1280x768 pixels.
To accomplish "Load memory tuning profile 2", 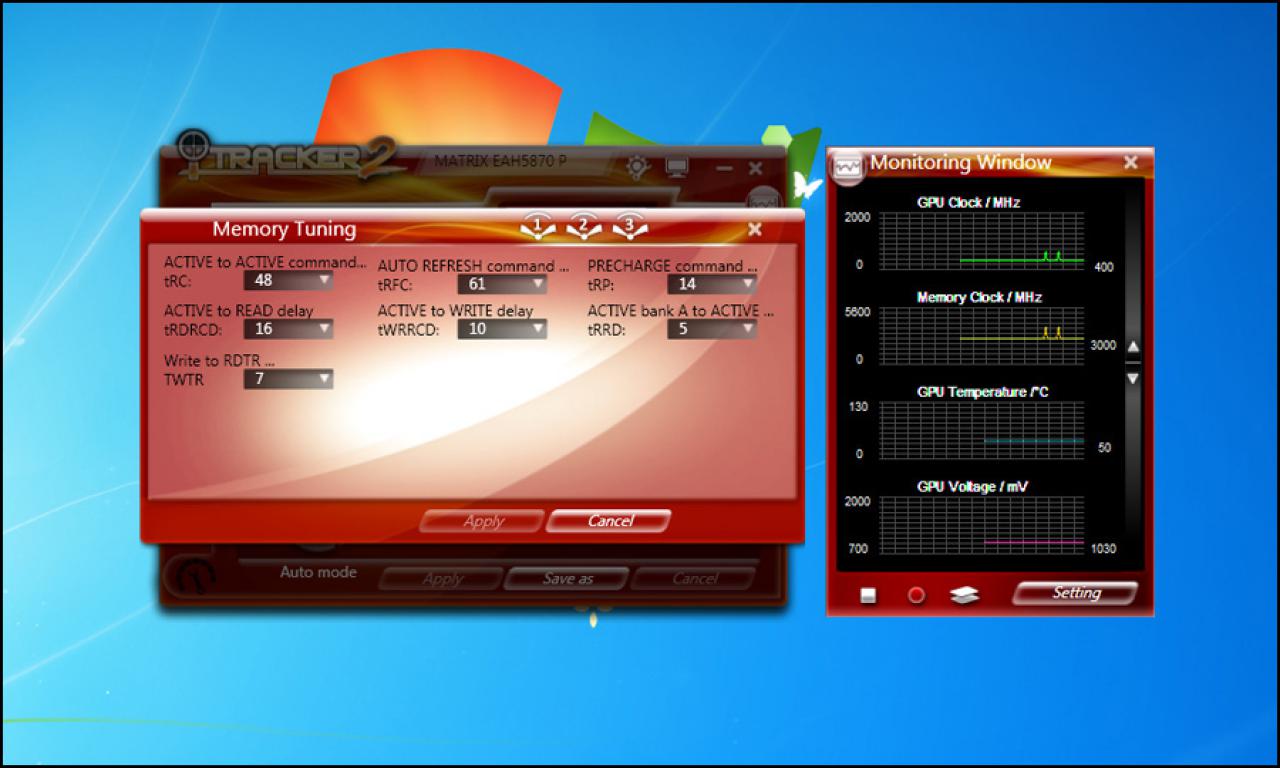I will tap(584, 227).
